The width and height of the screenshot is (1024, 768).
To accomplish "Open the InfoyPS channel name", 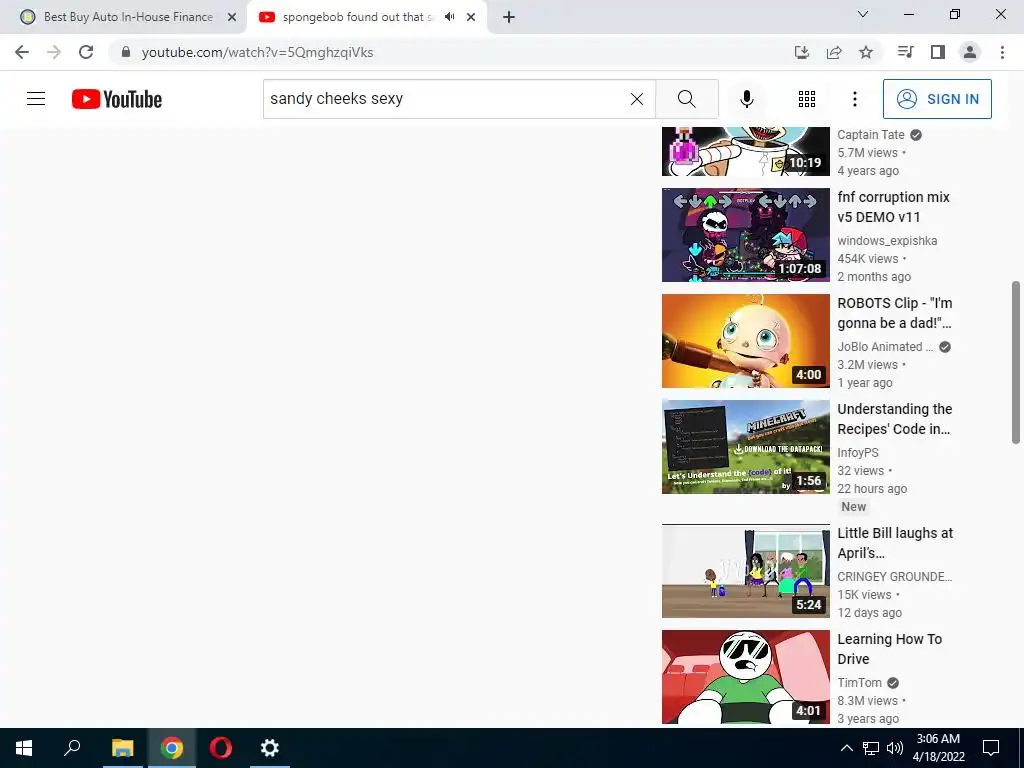I will click(857, 453).
